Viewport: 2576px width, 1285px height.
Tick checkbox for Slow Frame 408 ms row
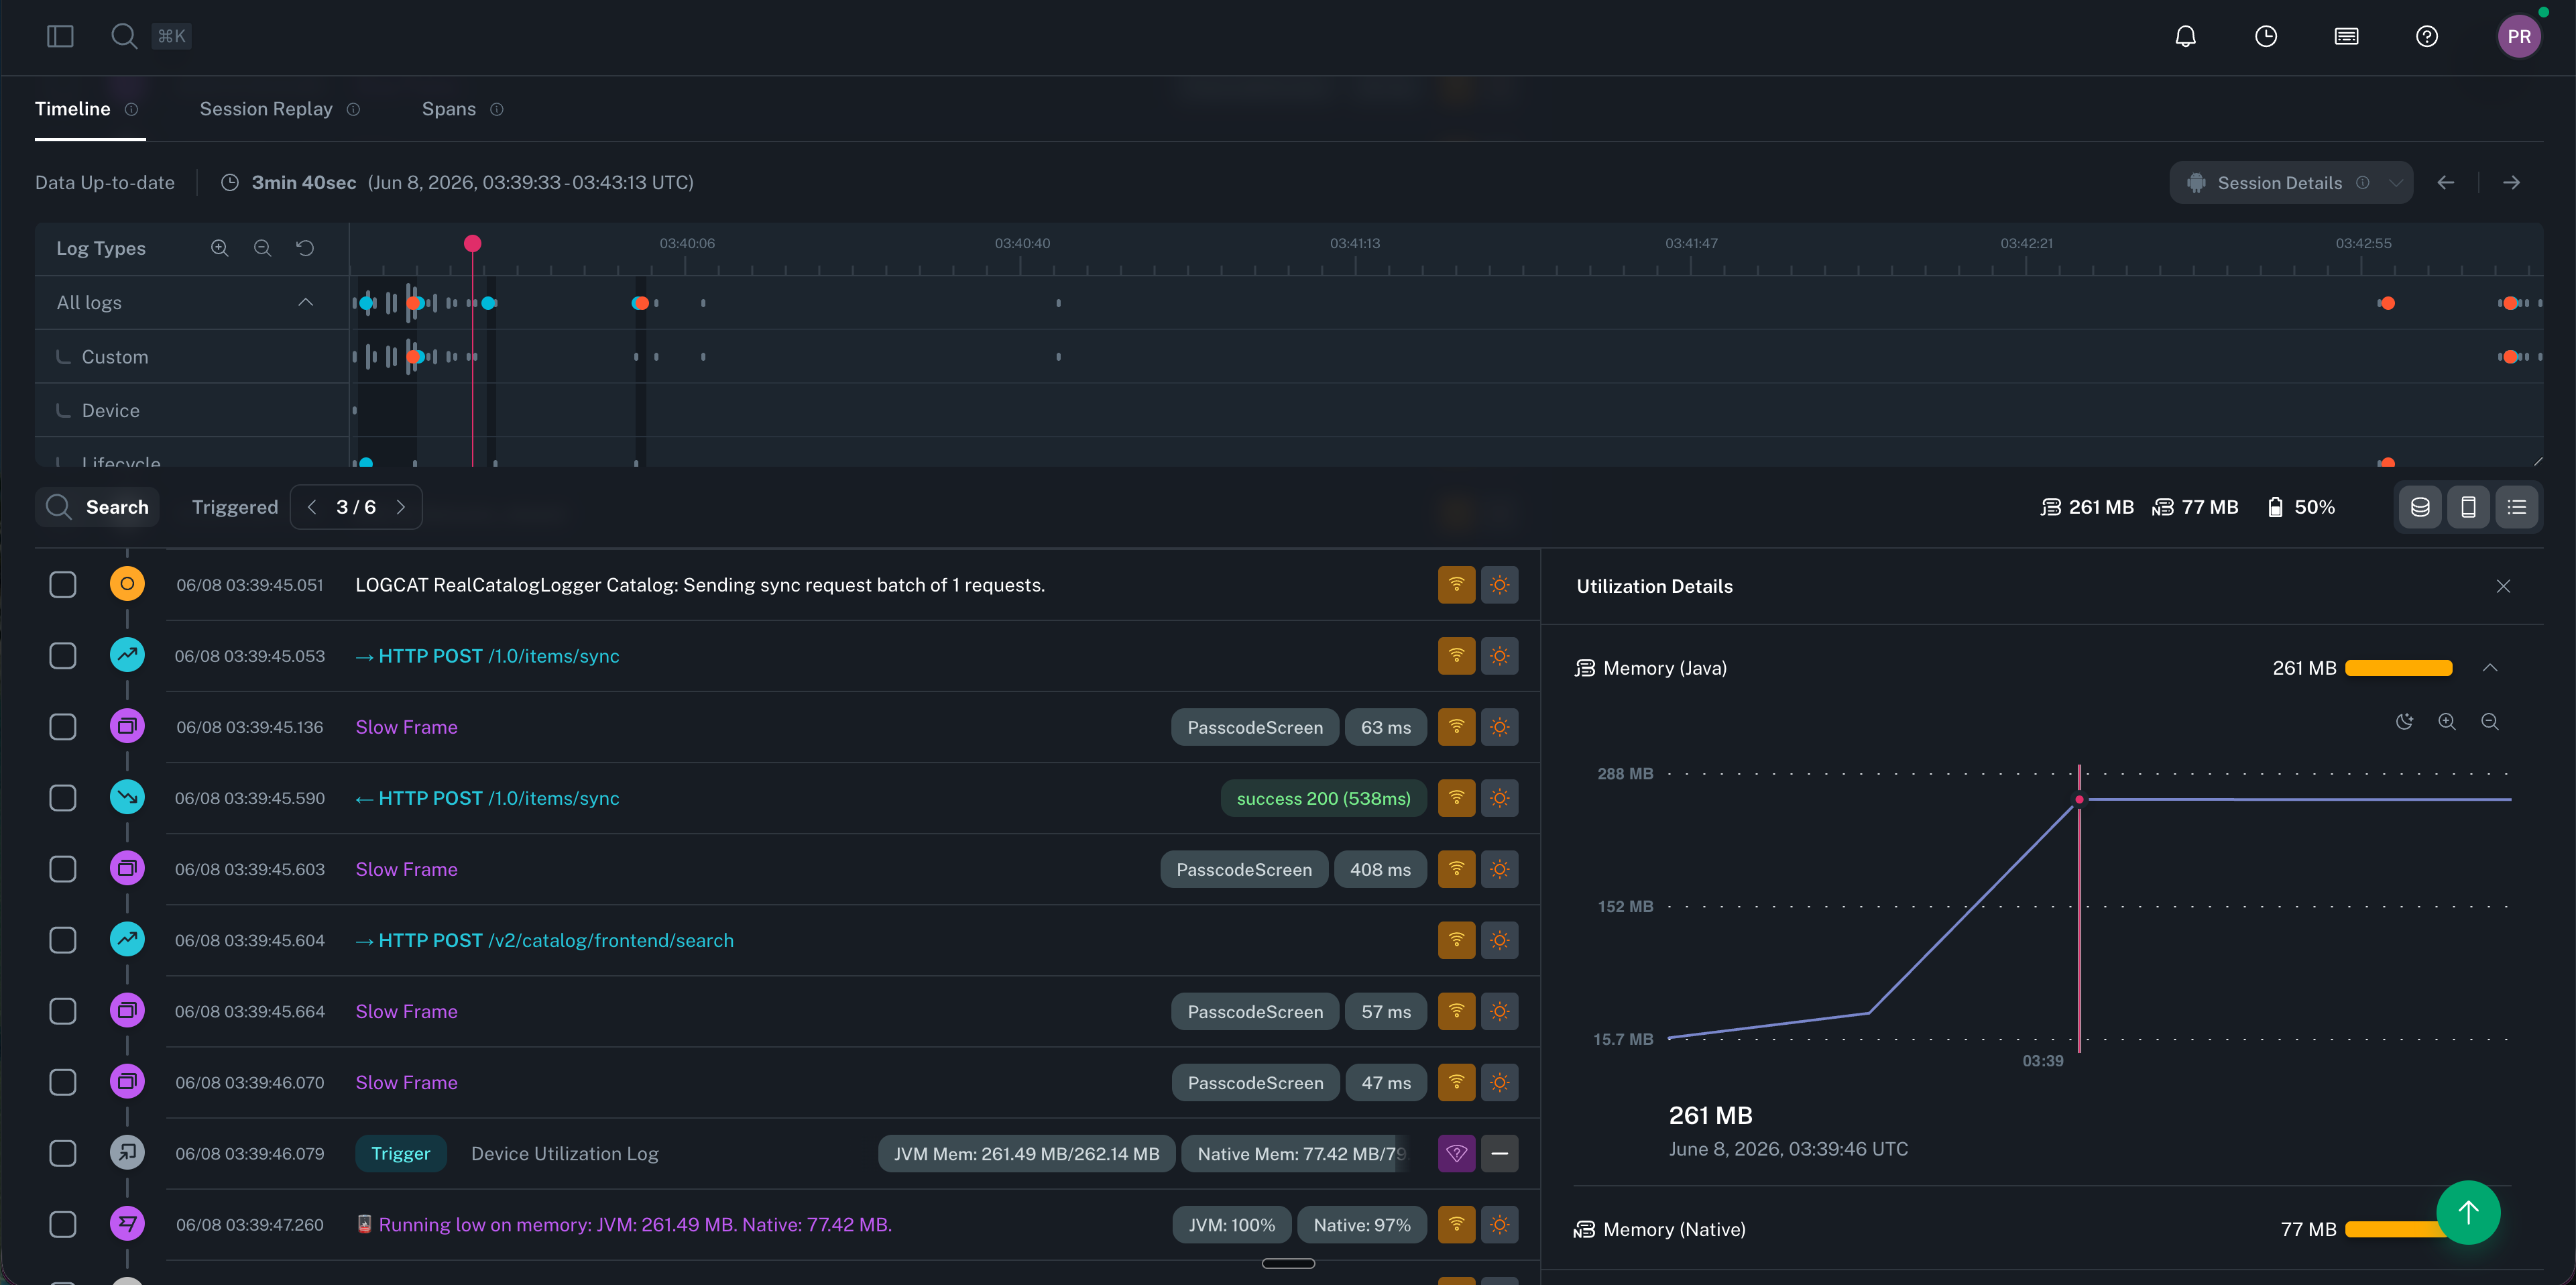(x=63, y=869)
